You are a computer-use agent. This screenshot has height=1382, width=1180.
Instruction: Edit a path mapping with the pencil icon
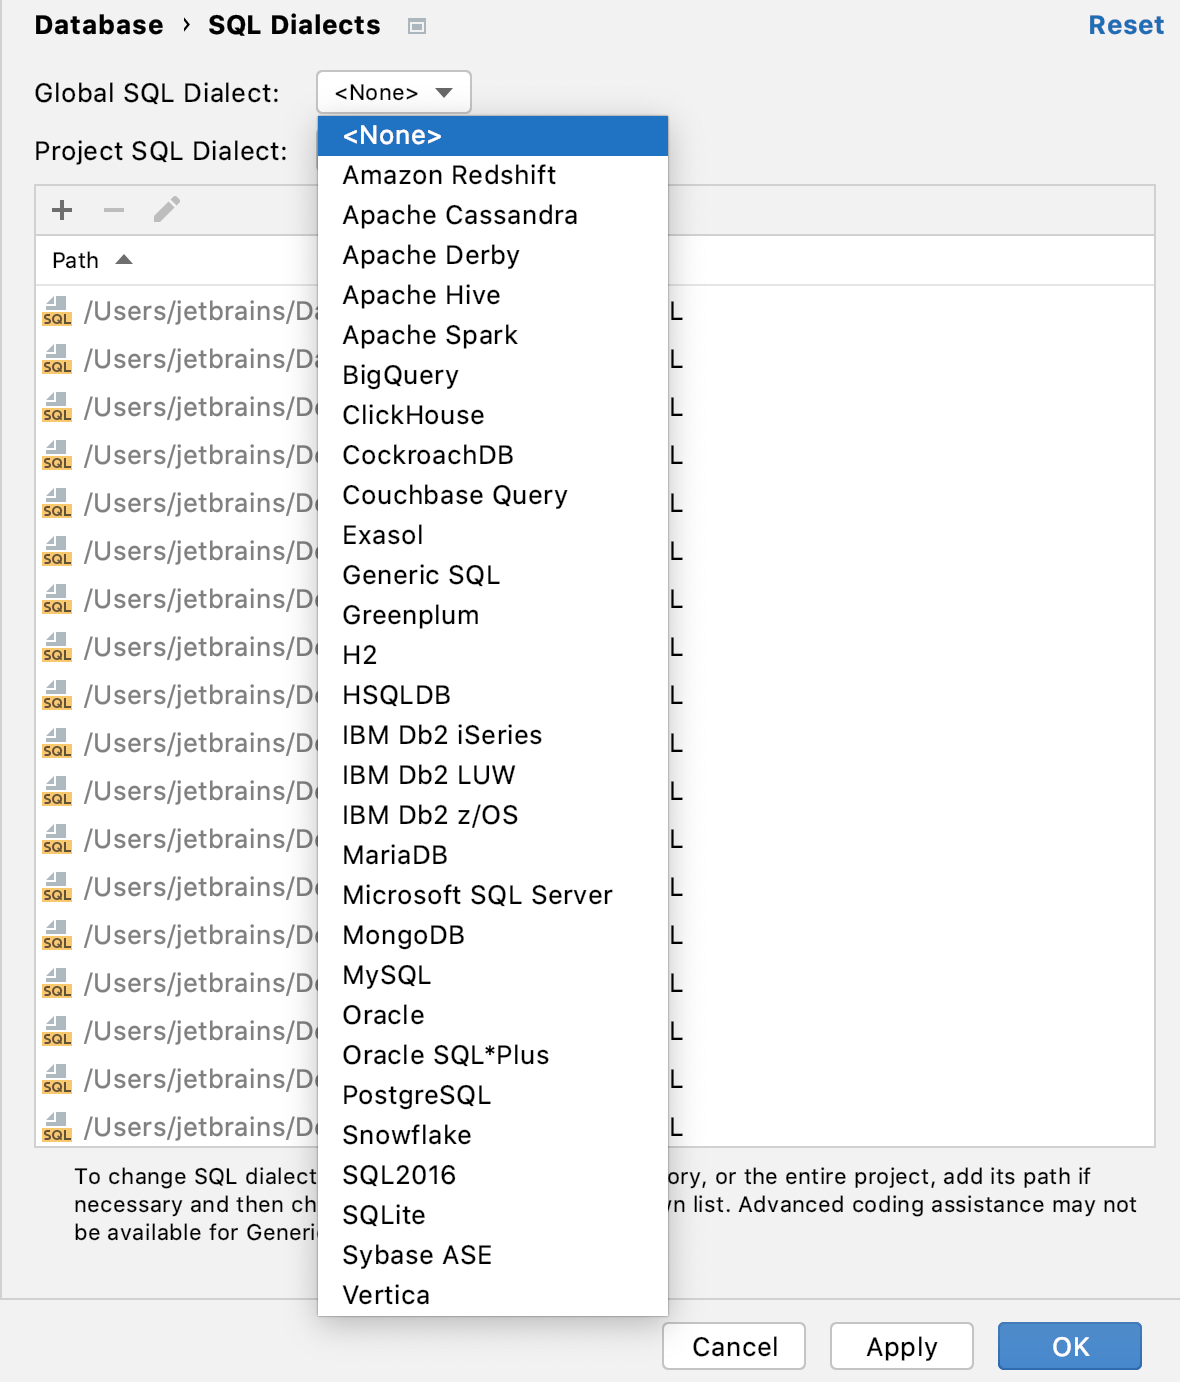[166, 210]
